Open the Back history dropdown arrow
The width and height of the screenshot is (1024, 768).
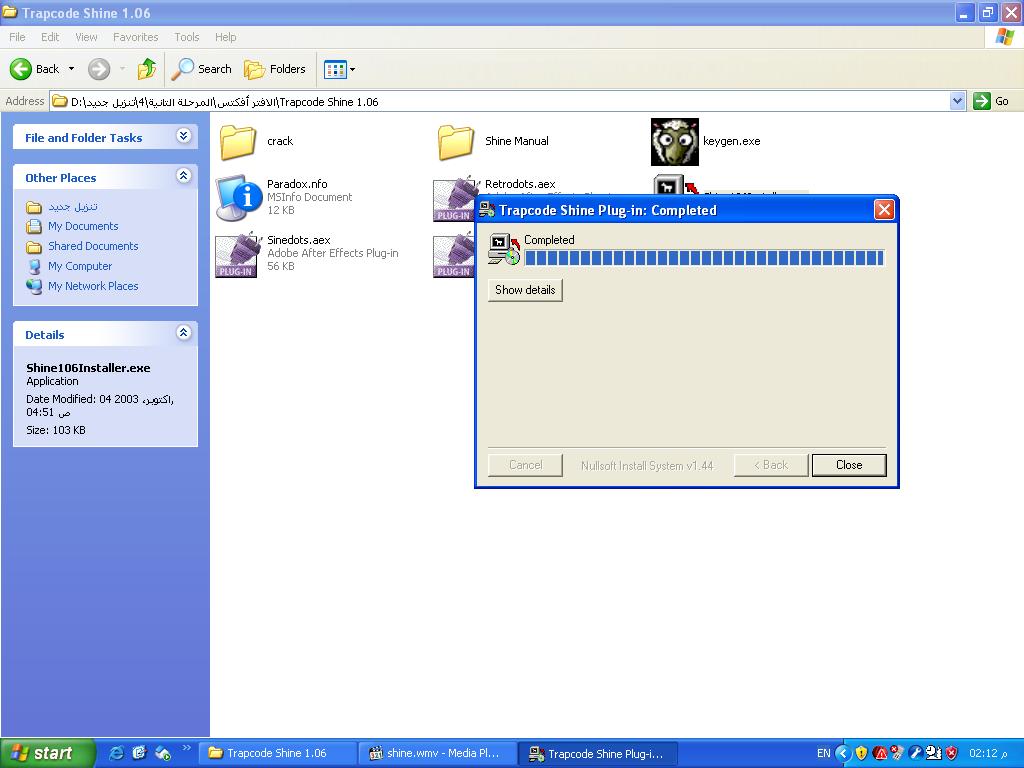click(71, 69)
